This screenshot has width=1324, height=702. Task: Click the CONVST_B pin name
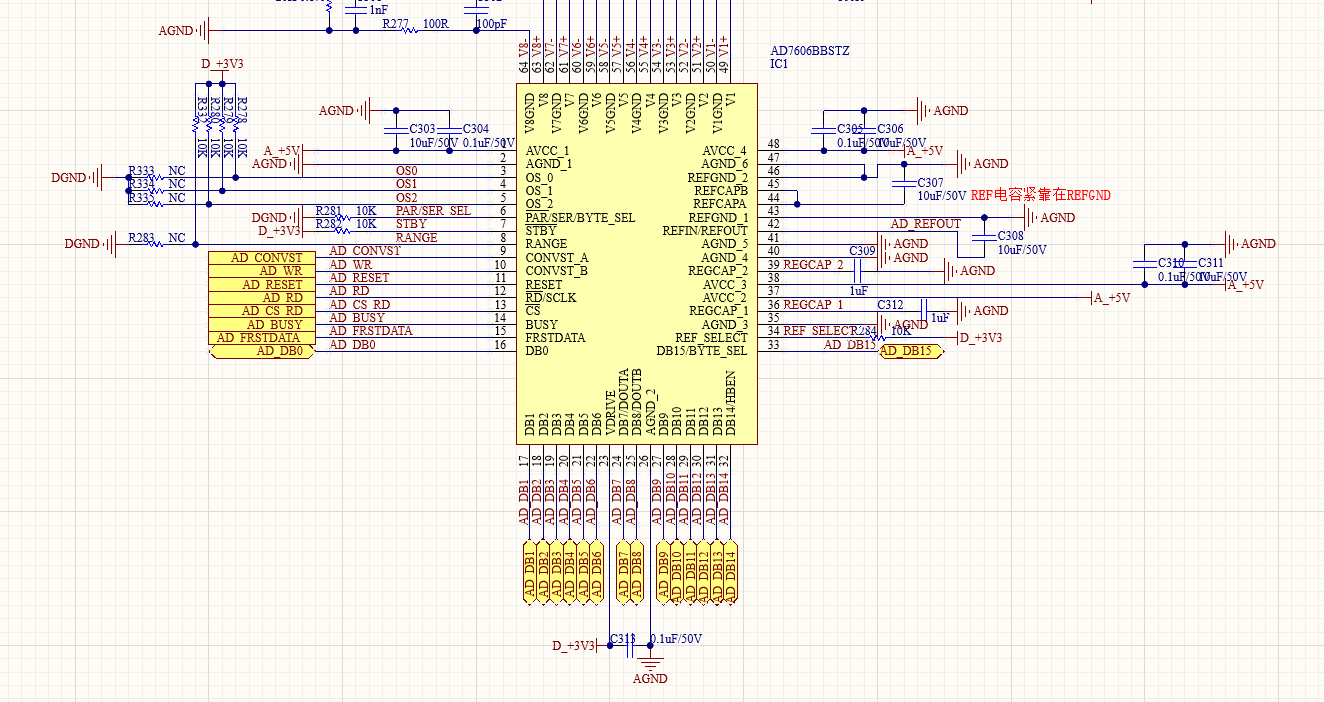(557, 270)
